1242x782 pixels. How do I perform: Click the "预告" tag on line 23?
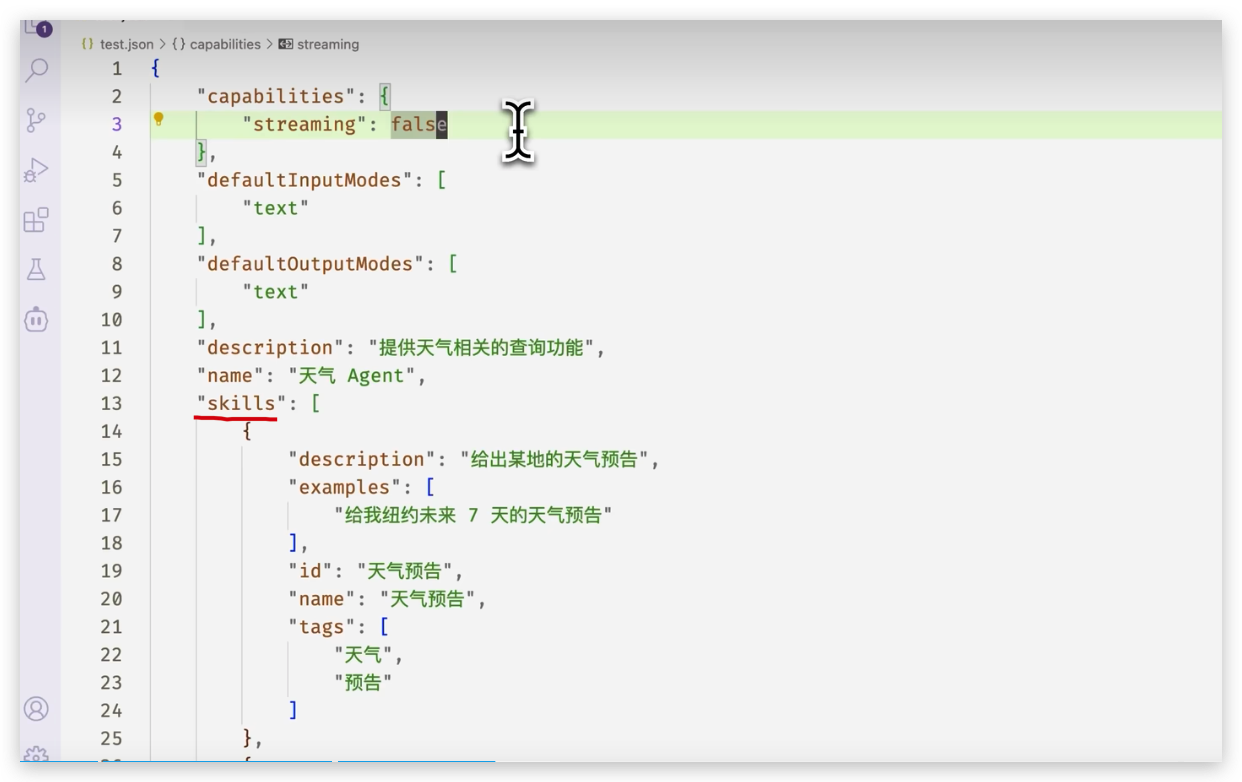(363, 684)
